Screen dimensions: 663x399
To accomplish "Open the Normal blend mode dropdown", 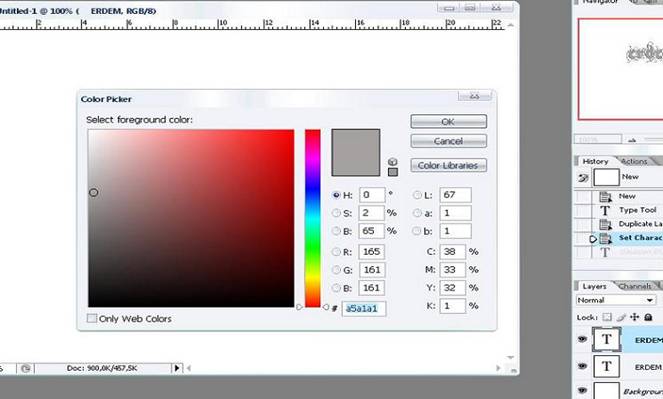I will click(x=615, y=300).
